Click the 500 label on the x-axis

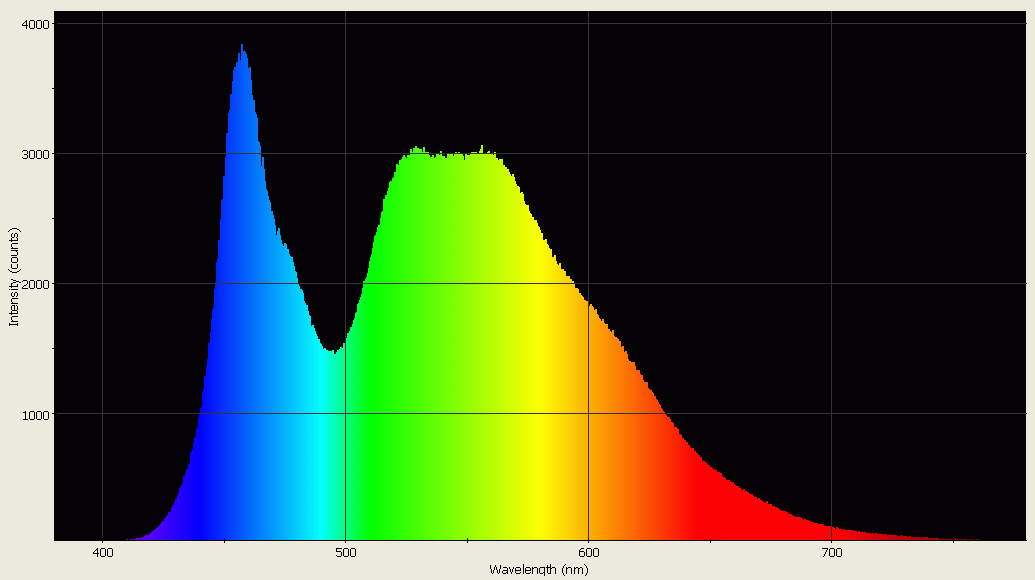[x=346, y=552]
